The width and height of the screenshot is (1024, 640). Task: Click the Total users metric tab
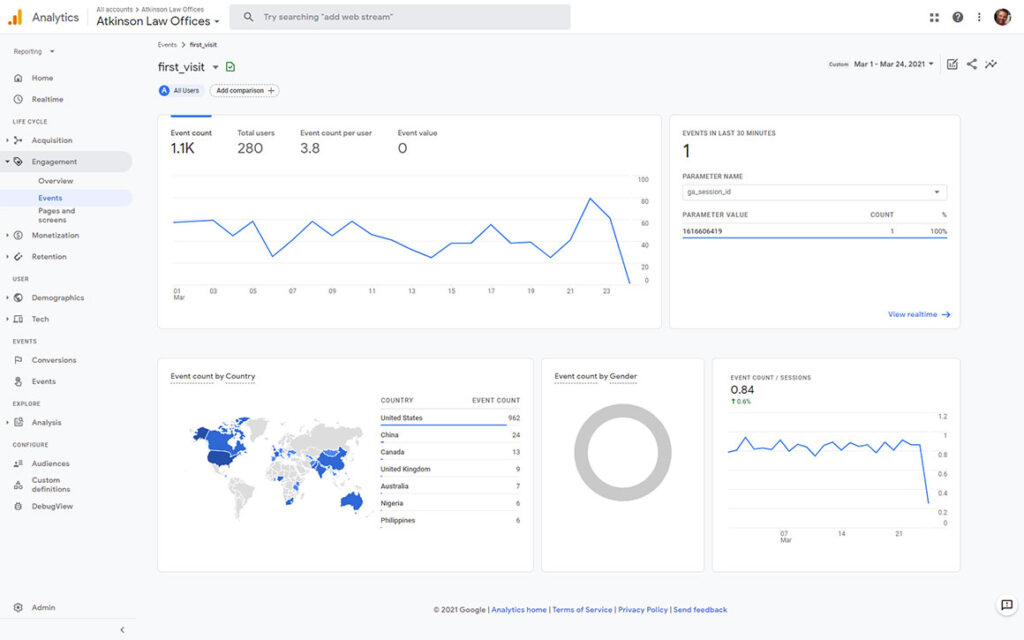[x=255, y=142]
